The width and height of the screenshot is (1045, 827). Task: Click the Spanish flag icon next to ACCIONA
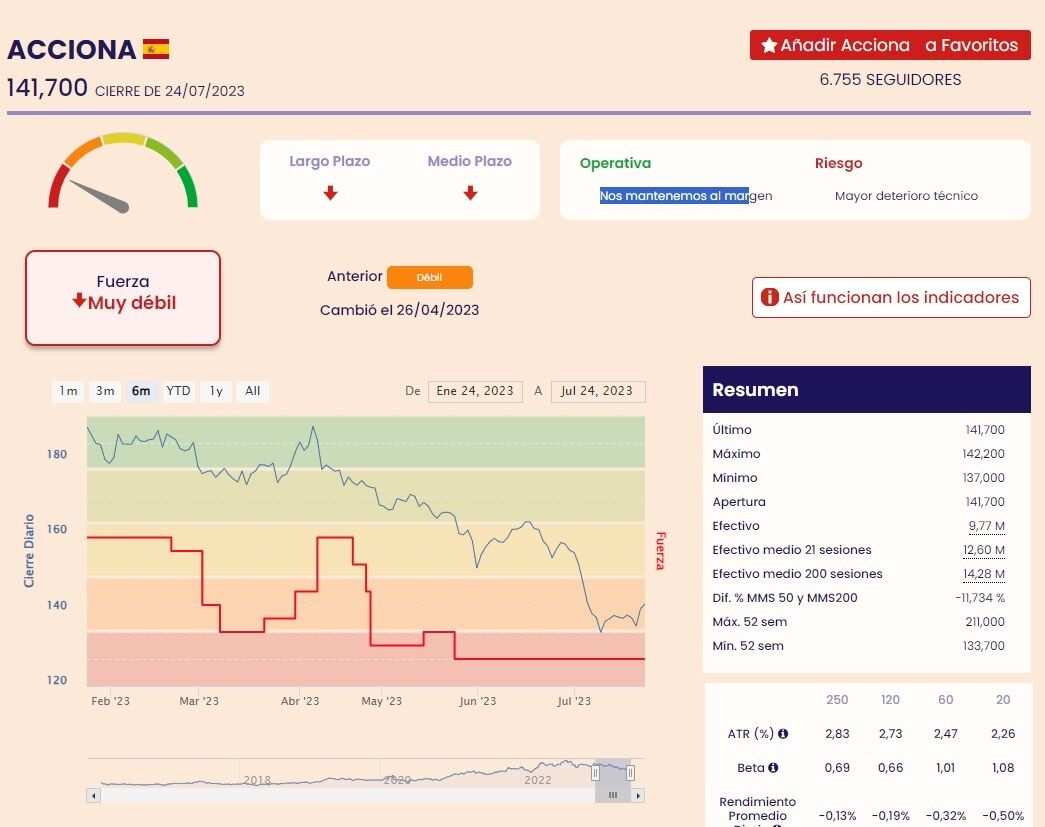pos(156,49)
